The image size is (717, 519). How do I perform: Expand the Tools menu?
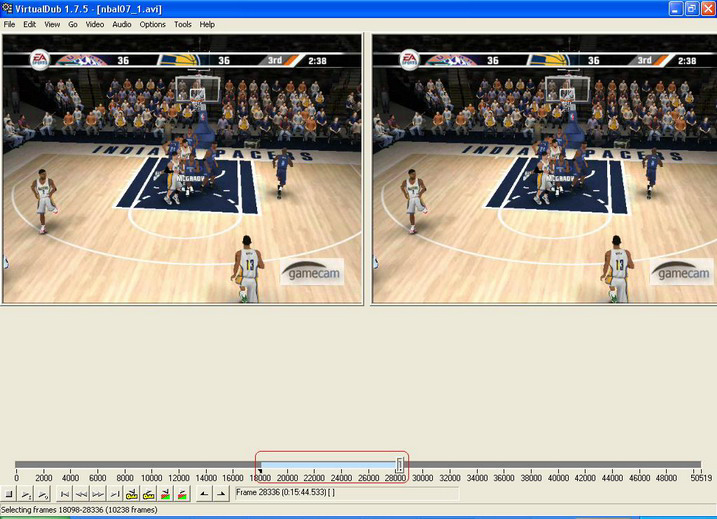[x=182, y=24]
